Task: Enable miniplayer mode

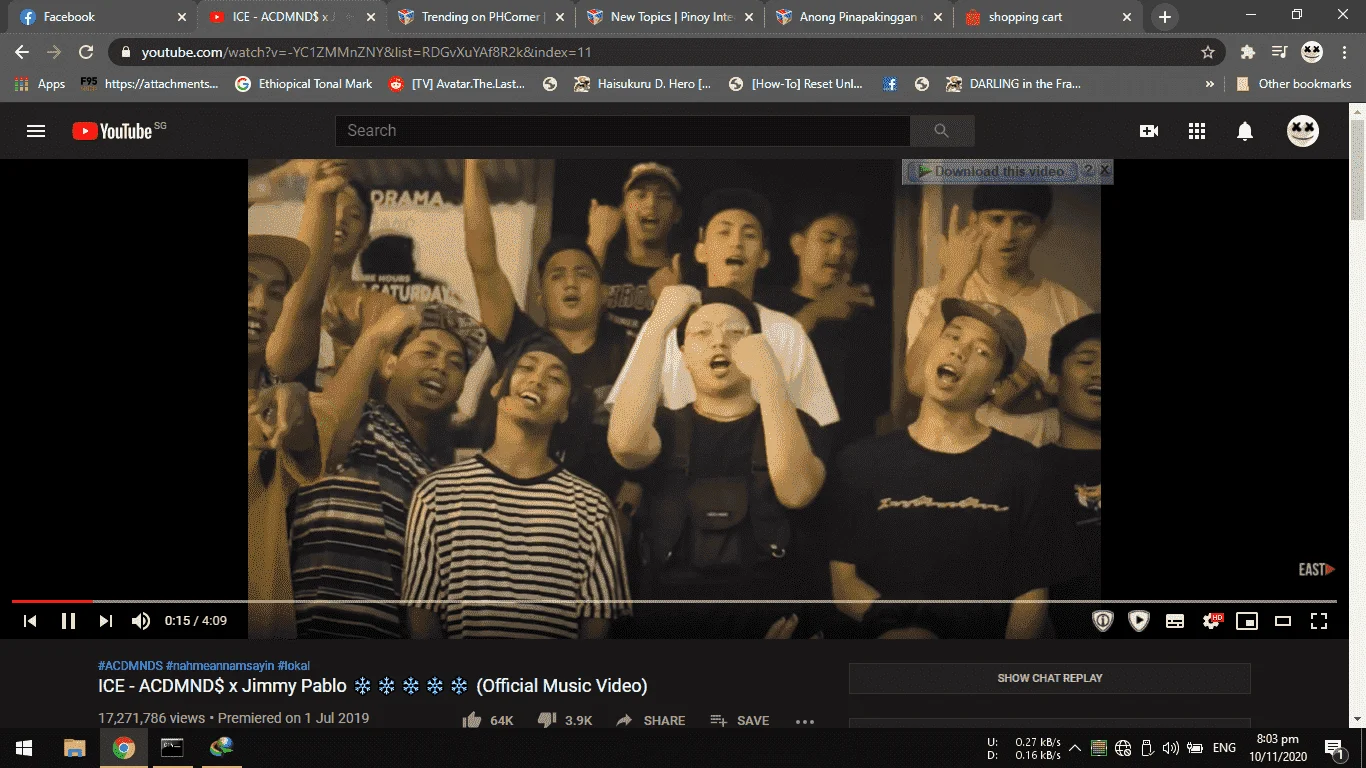Action: 1247,621
